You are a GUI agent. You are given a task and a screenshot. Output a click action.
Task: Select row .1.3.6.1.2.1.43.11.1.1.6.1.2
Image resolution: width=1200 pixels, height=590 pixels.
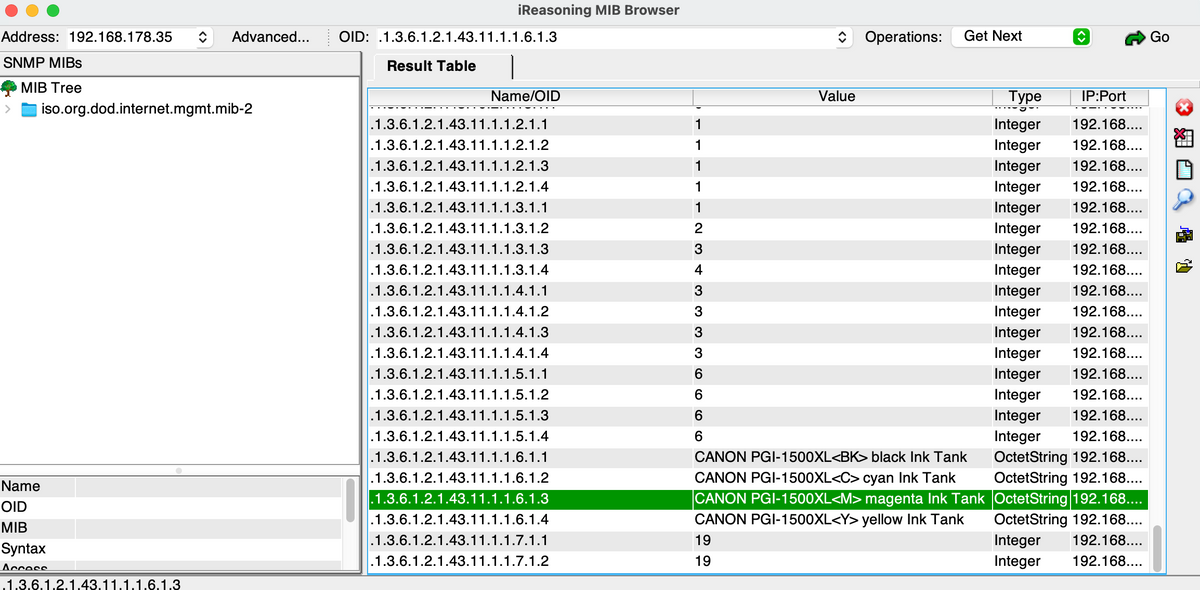(x=758, y=478)
